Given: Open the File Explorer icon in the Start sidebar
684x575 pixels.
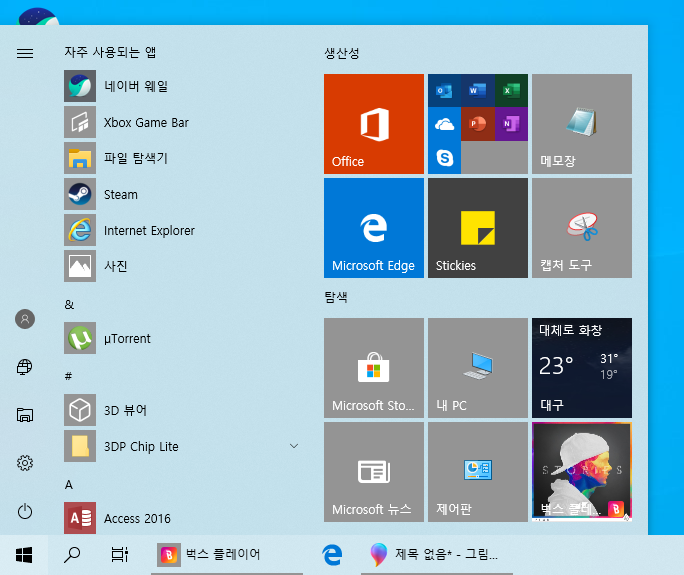Looking at the screenshot, I should [x=25, y=415].
